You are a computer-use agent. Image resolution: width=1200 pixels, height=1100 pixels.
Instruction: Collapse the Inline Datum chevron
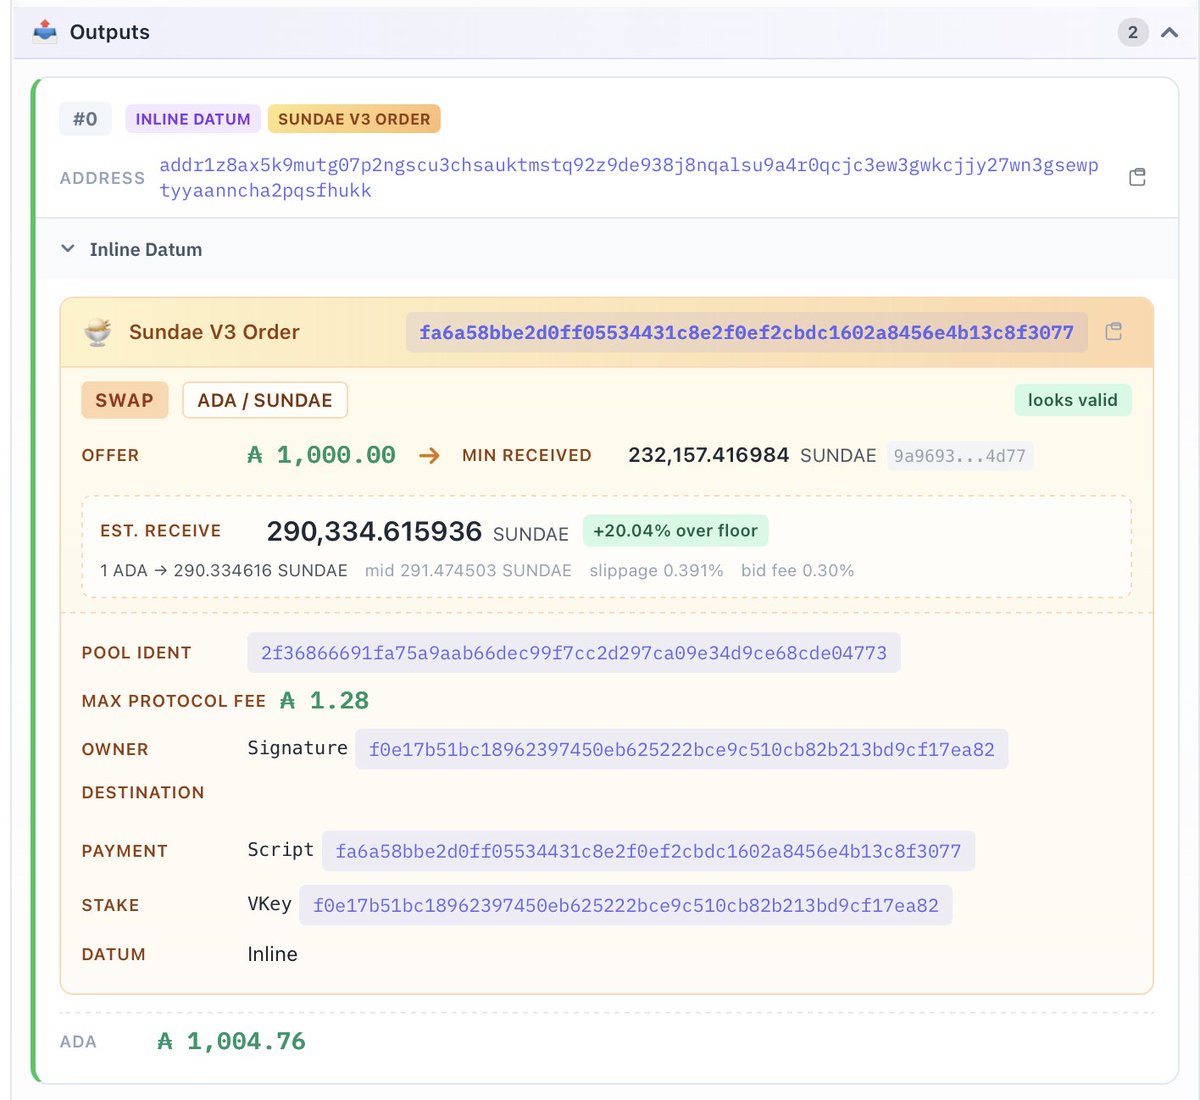pyautogui.click(x=68, y=249)
